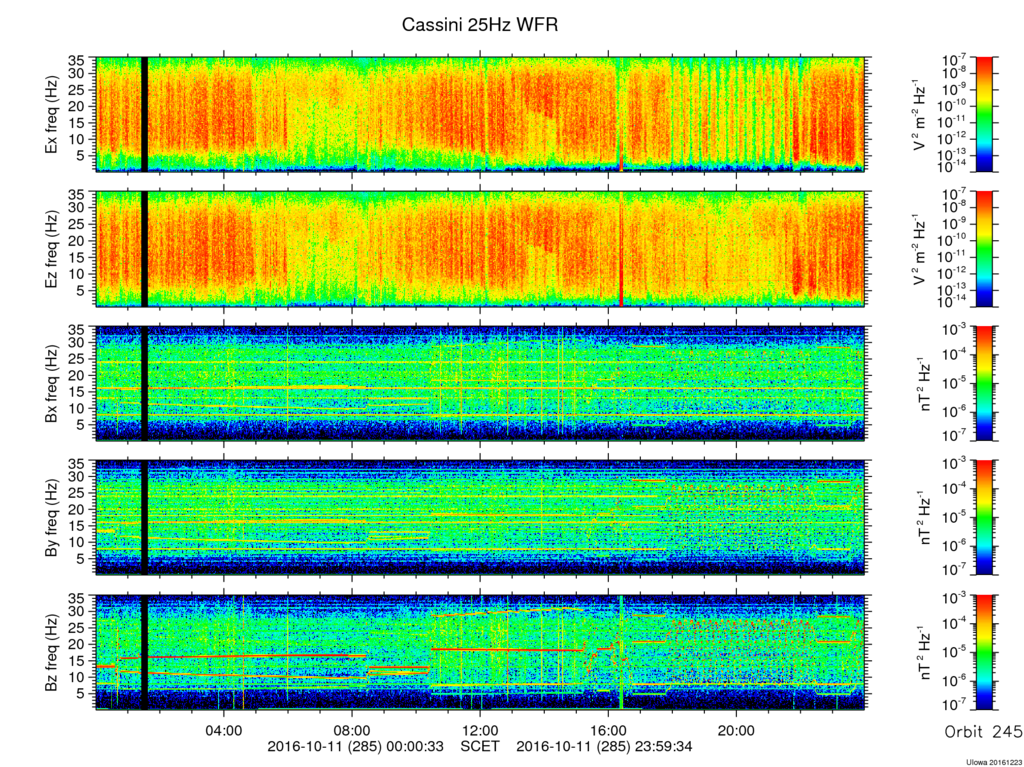Select the "Bz freq (Hz)" axis label

(51, 652)
